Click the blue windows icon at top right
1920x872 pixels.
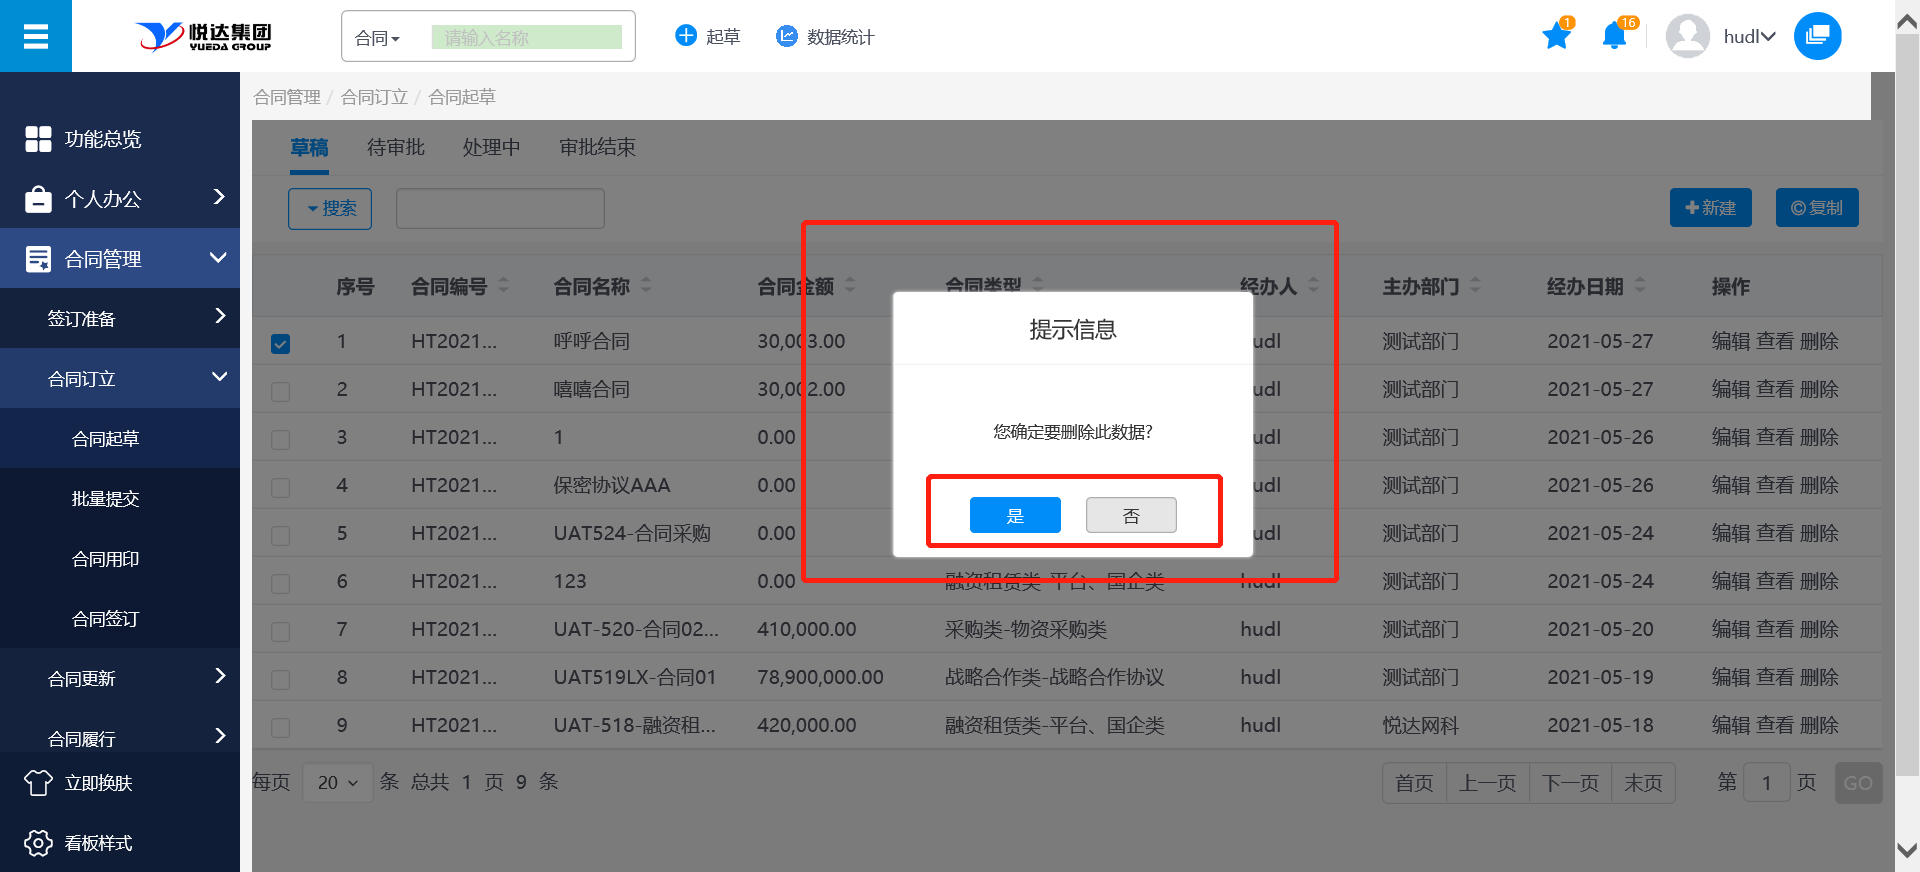pos(1817,36)
